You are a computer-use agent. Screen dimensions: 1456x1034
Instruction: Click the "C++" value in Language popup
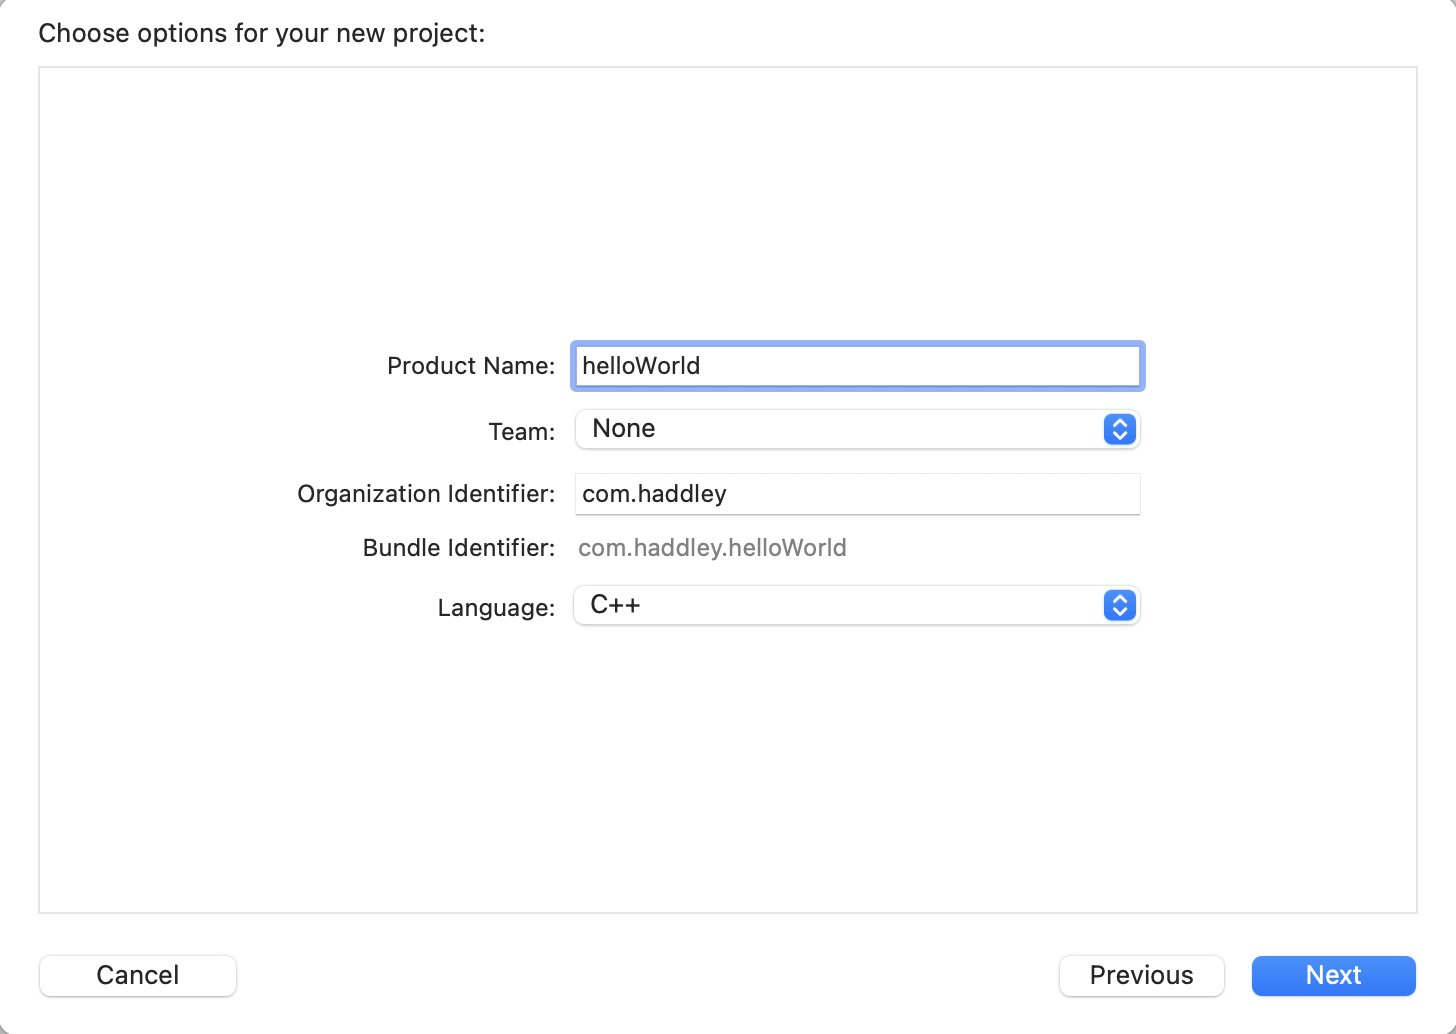(615, 605)
